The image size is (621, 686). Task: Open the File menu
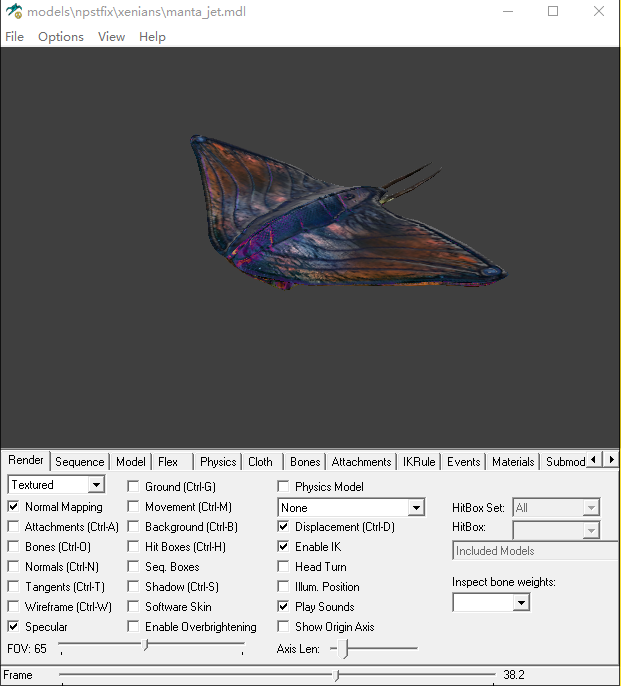14,37
